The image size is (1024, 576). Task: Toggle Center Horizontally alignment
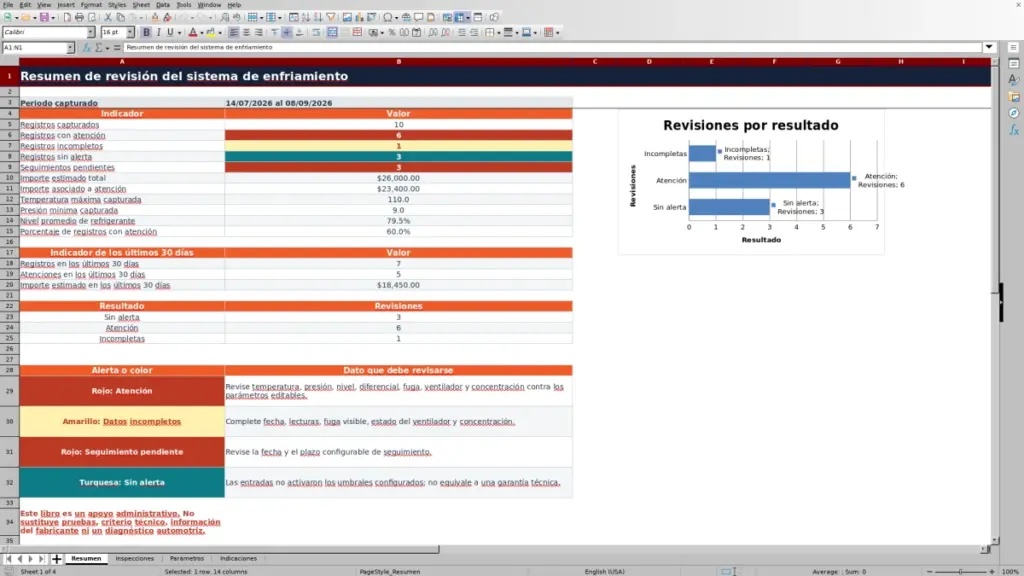click(246, 32)
